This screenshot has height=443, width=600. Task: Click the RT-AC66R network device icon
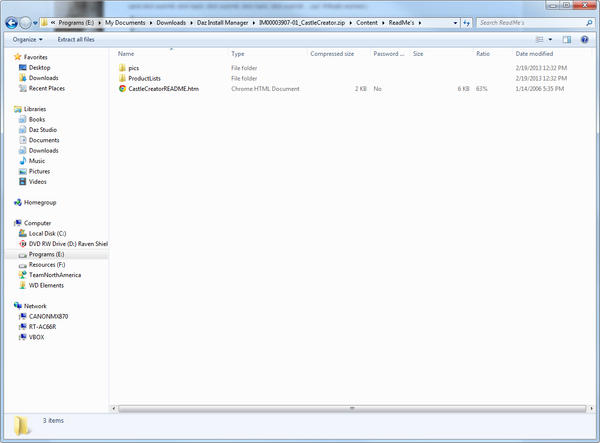tap(23, 327)
